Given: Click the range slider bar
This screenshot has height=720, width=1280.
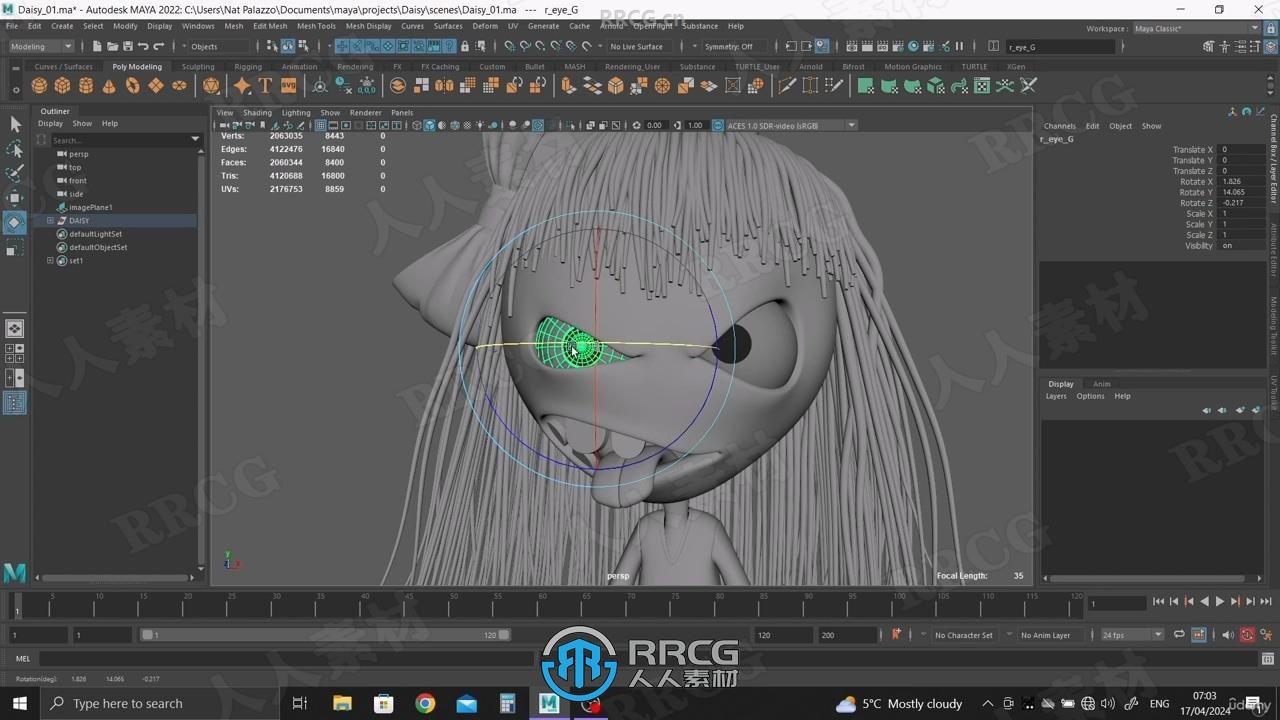Looking at the screenshot, I should tap(325, 635).
